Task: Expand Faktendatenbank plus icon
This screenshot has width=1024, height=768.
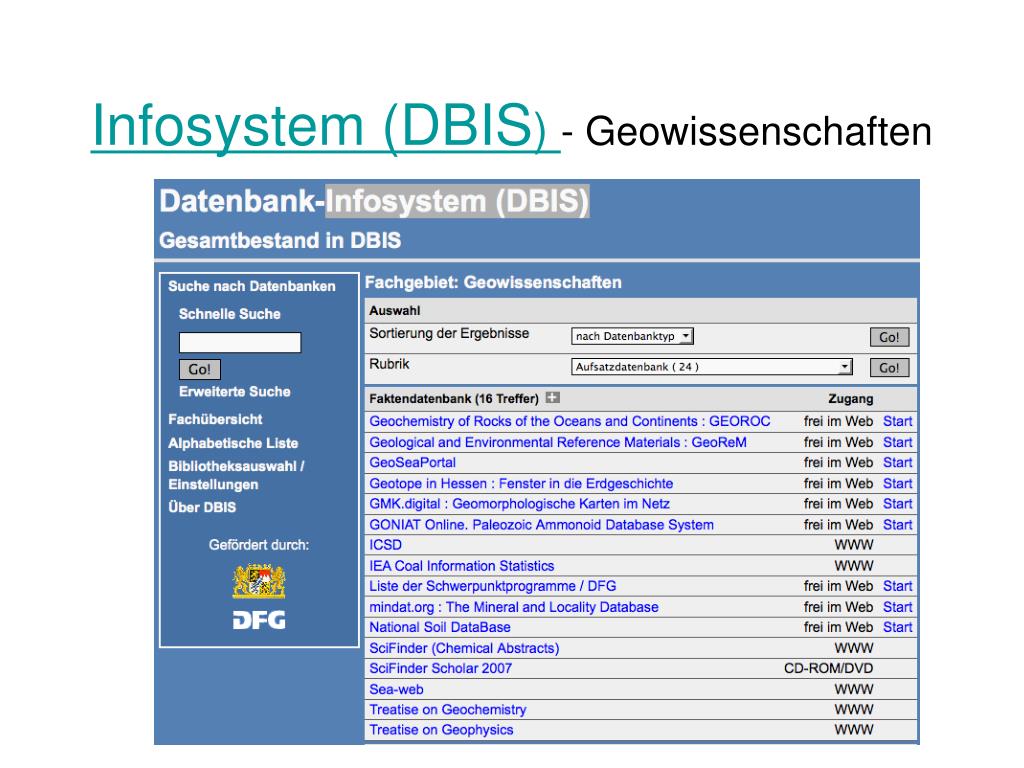Action: click(552, 398)
